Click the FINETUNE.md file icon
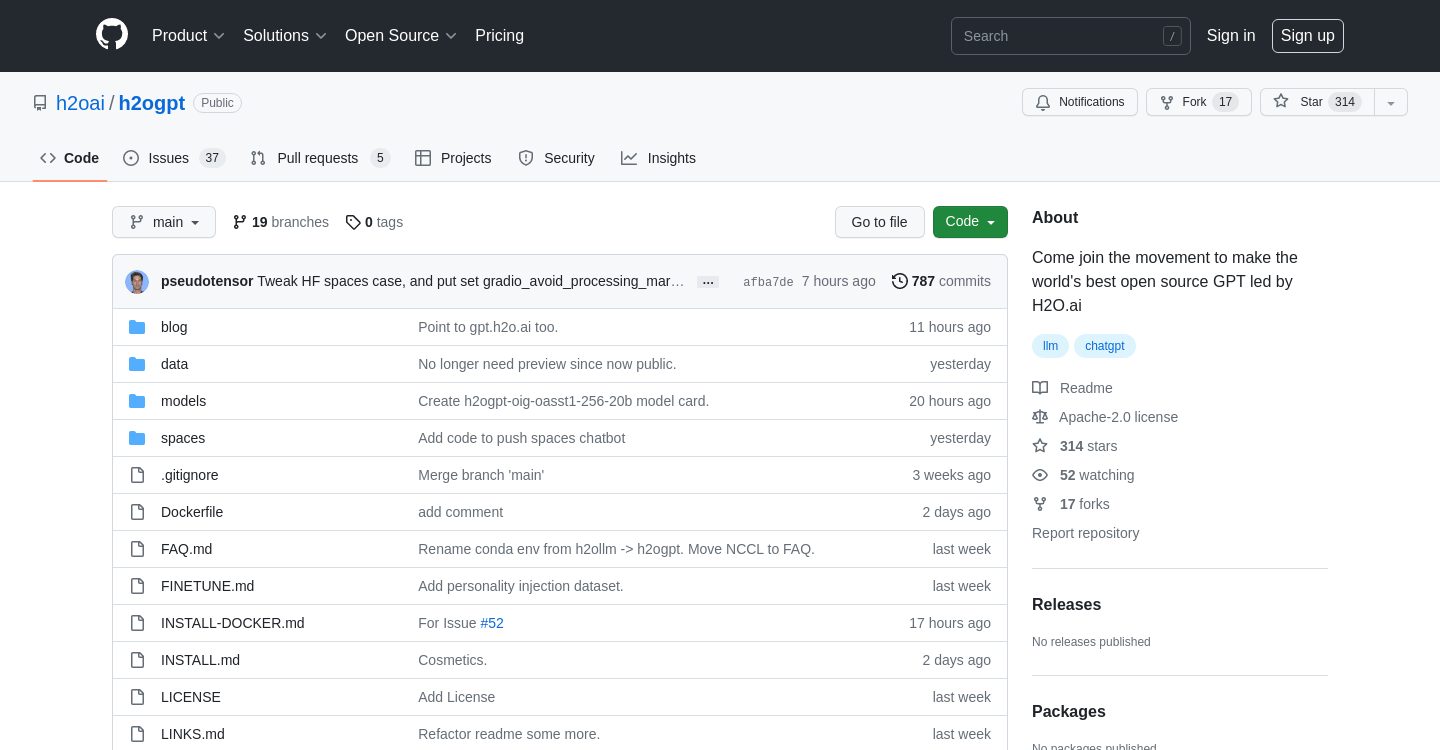The width and height of the screenshot is (1440, 750). 137,586
